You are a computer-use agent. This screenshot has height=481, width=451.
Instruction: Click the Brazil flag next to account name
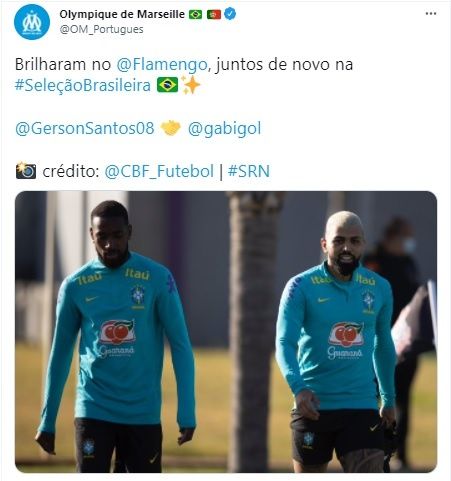195,14
